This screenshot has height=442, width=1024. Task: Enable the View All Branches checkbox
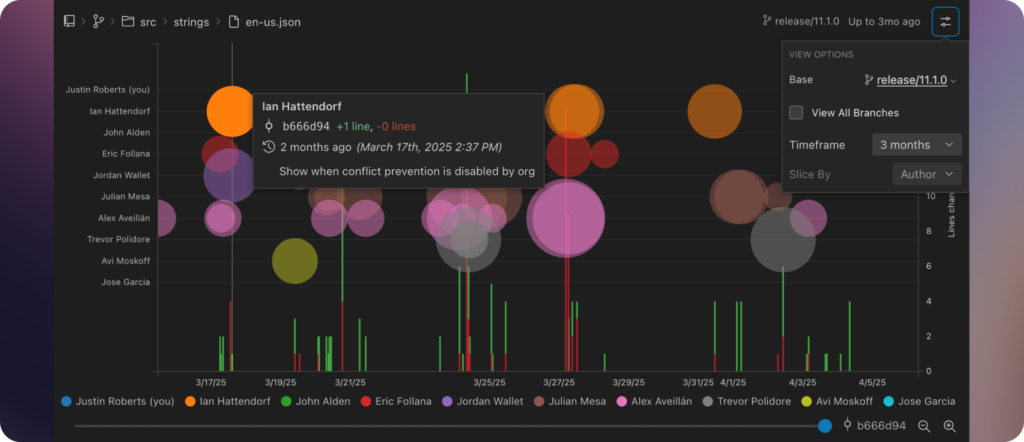click(x=796, y=112)
